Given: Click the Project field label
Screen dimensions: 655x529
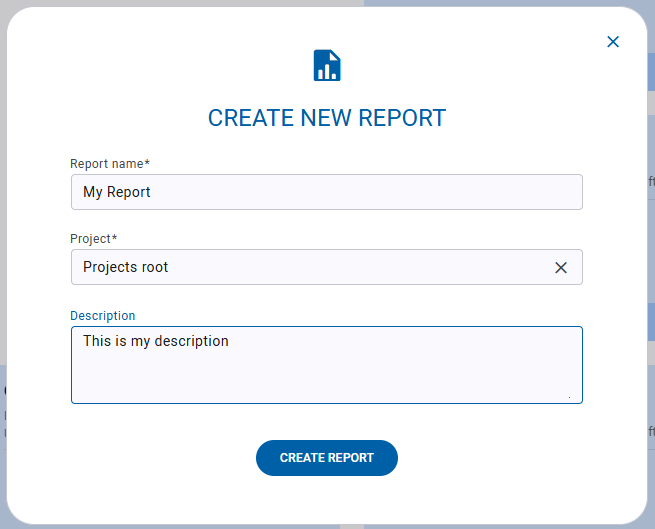Looking at the screenshot, I should click(91, 238).
